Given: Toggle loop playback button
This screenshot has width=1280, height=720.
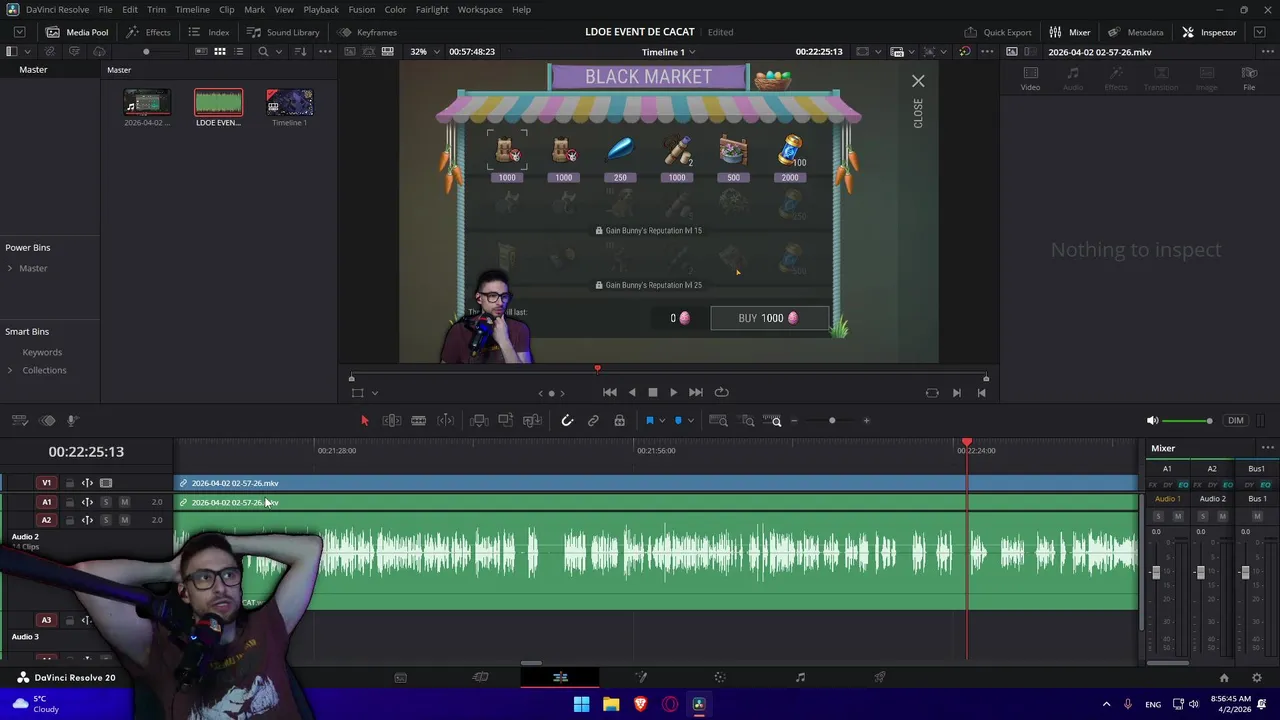Looking at the screenshot, I should point(721,393).
